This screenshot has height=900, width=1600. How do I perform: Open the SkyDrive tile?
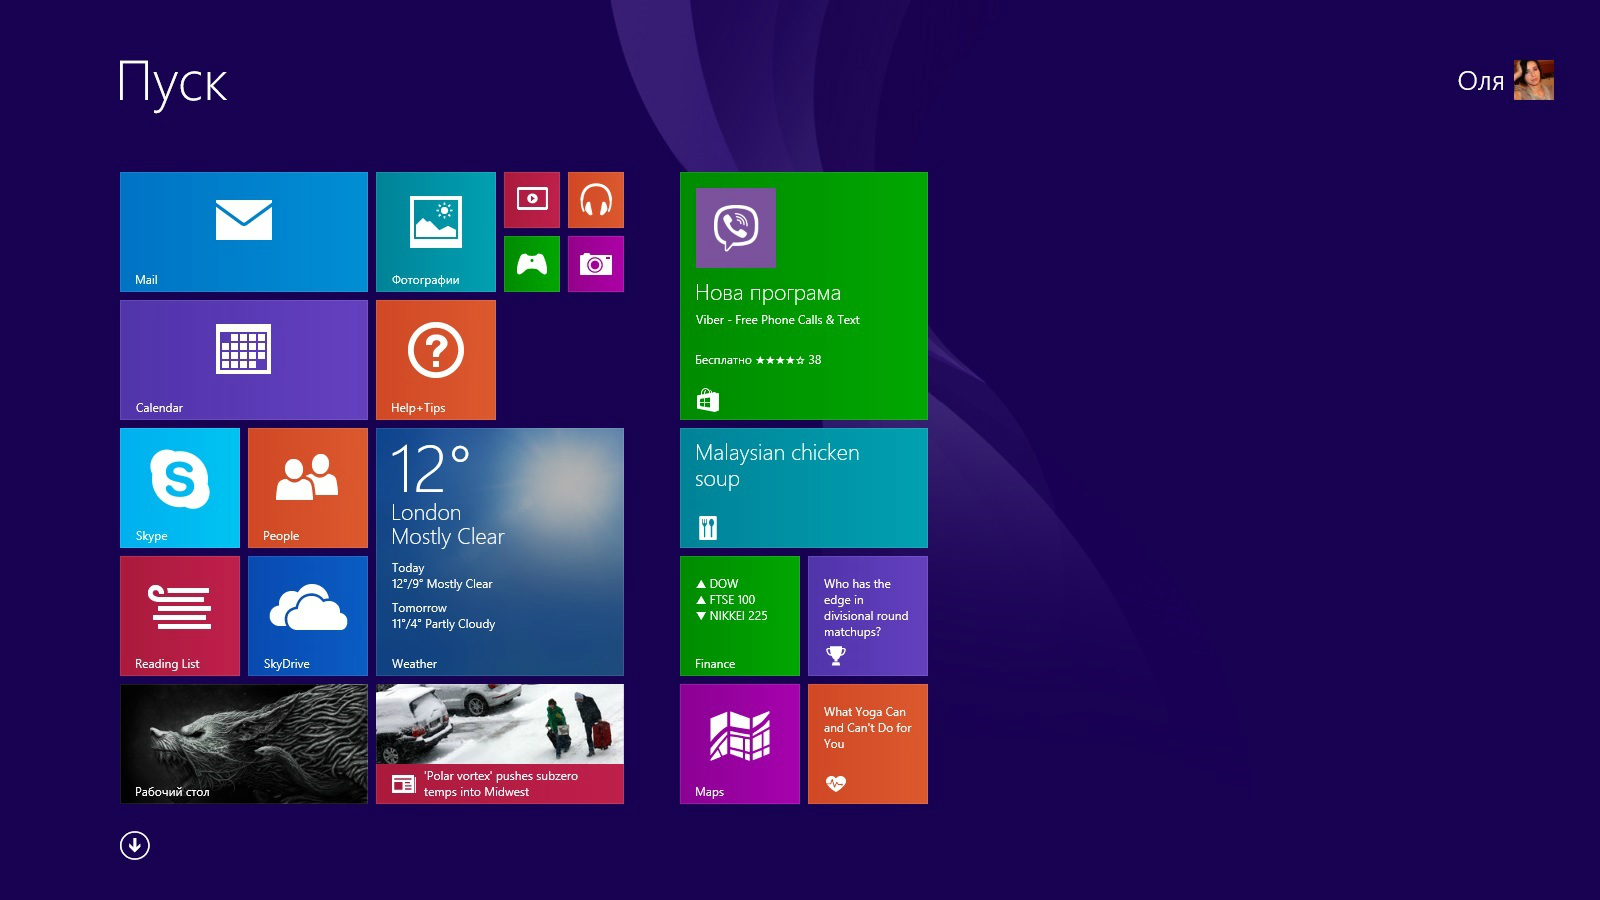pos(308,616)
